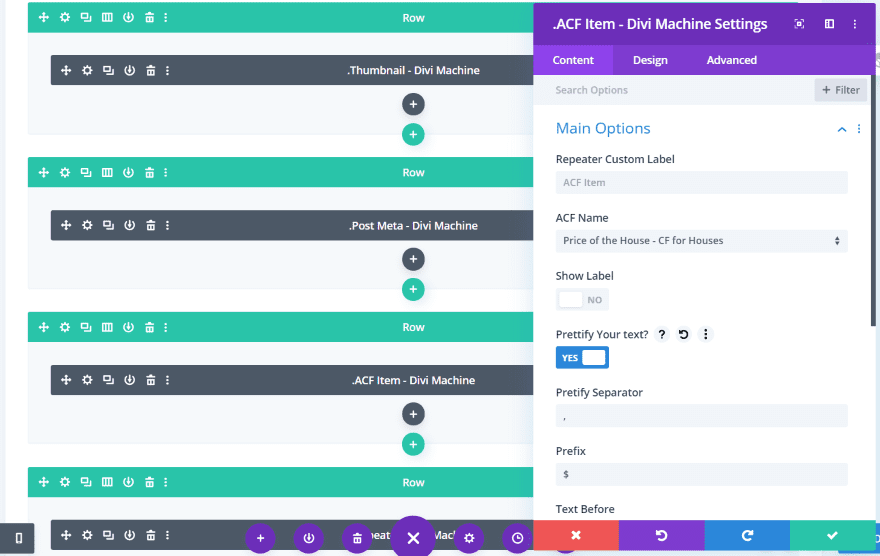This screenshot has height=556, width=880.
Task: Duplicate the Post Meta module
Action: [x=108, y=226]
